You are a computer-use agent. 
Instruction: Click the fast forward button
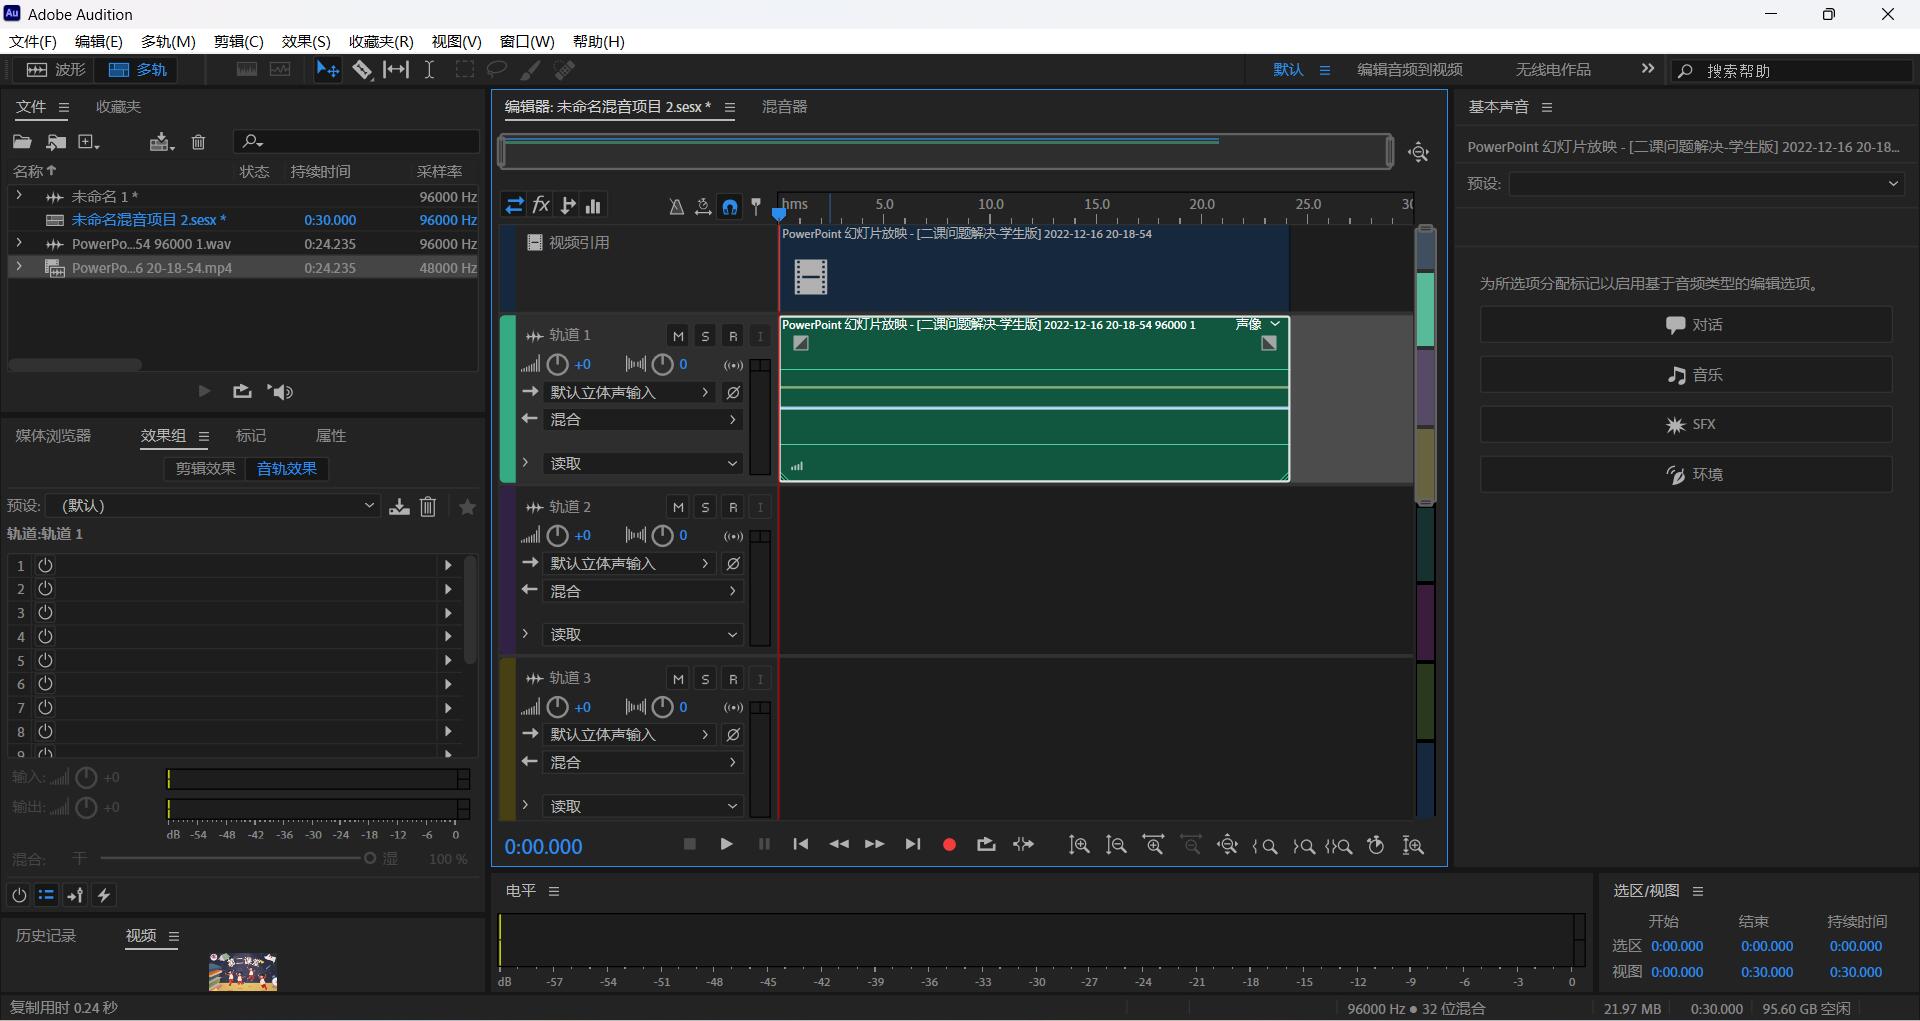tap(874, 845)
